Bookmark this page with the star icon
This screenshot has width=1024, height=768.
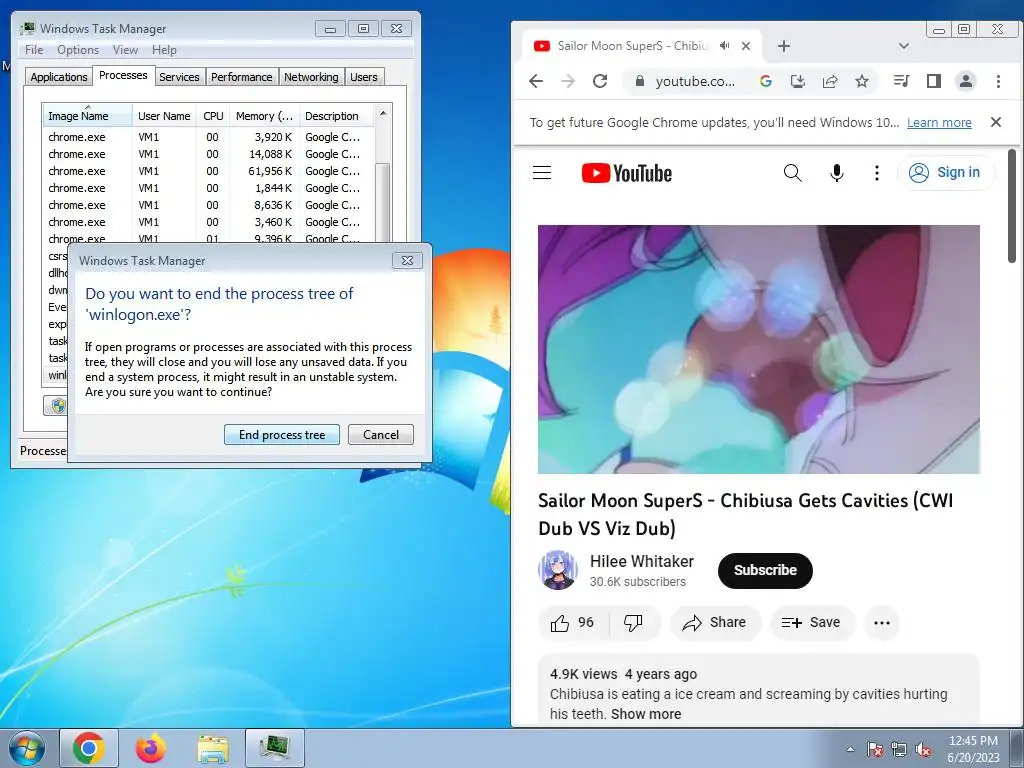[x=862, y=81]
